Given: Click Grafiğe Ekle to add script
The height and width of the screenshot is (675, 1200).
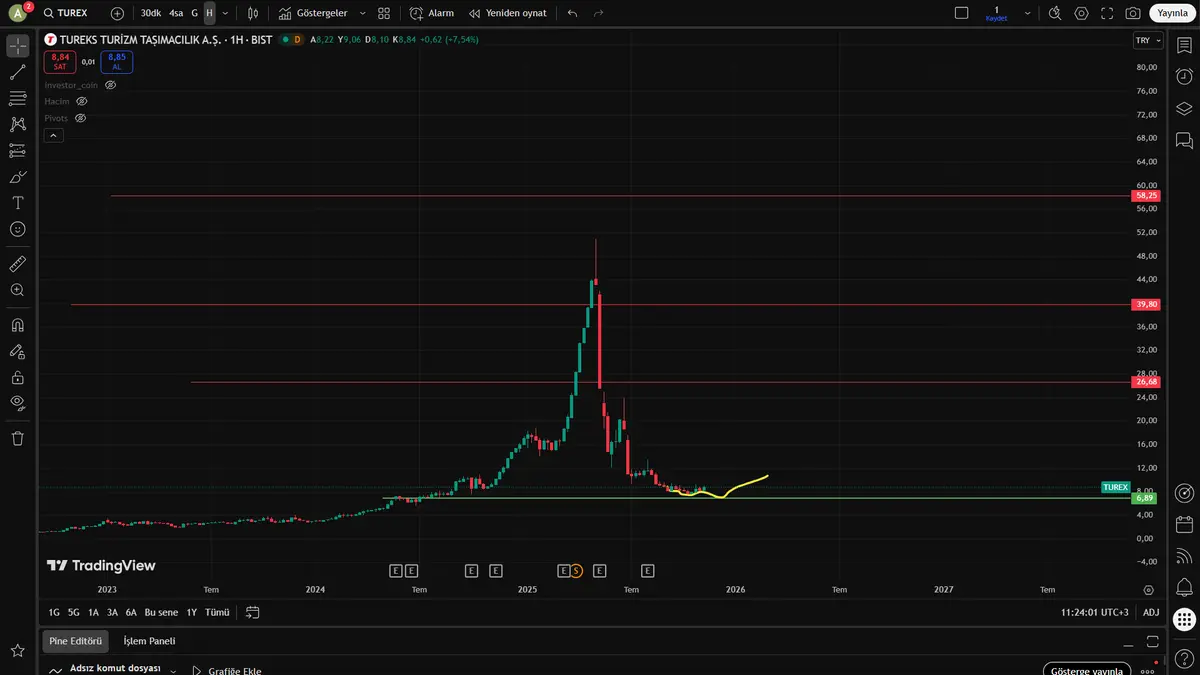Looking at the screenshot, I should click(x=226, y=669).
